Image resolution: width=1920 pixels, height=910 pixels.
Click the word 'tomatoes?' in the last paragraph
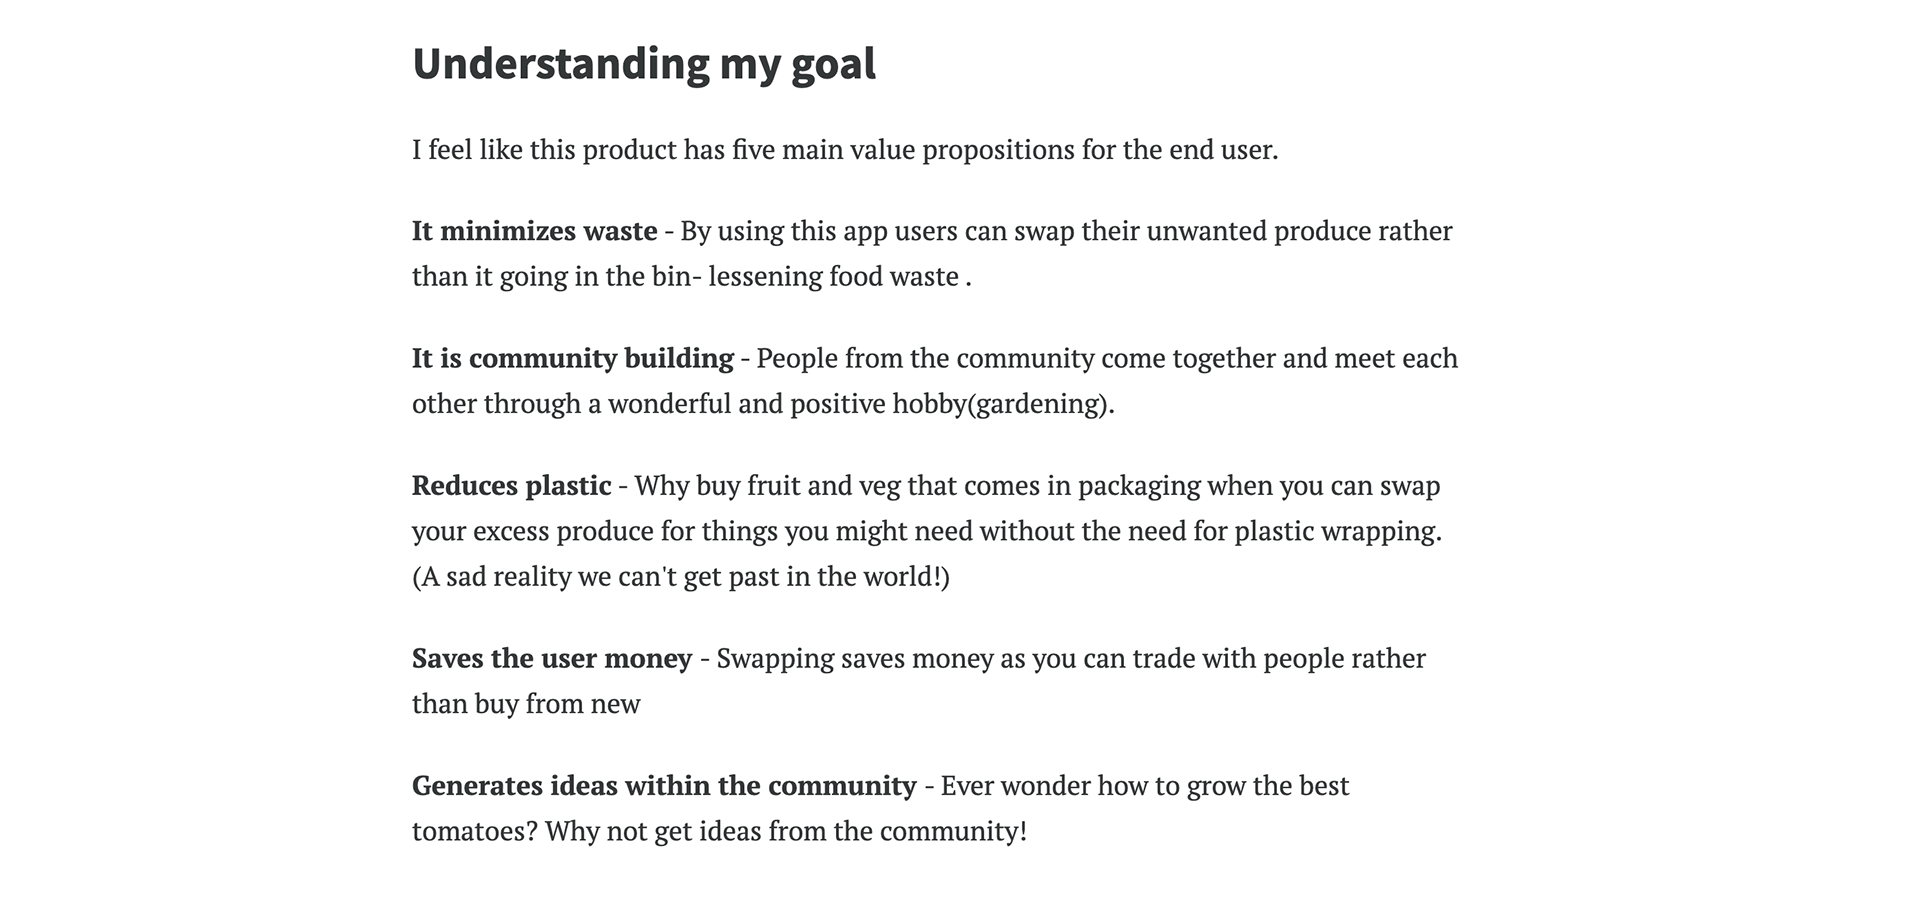tap(475, 832)
